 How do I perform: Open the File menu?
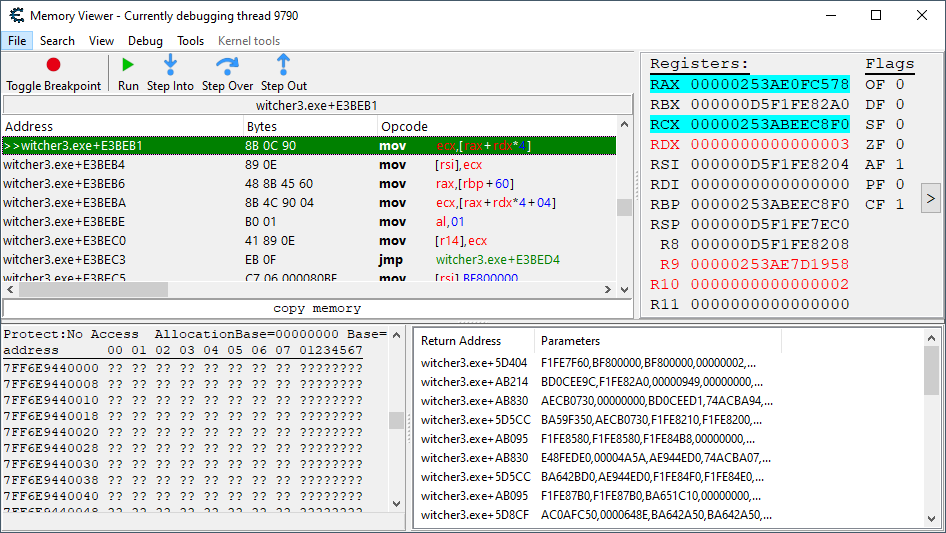(17, 41)
